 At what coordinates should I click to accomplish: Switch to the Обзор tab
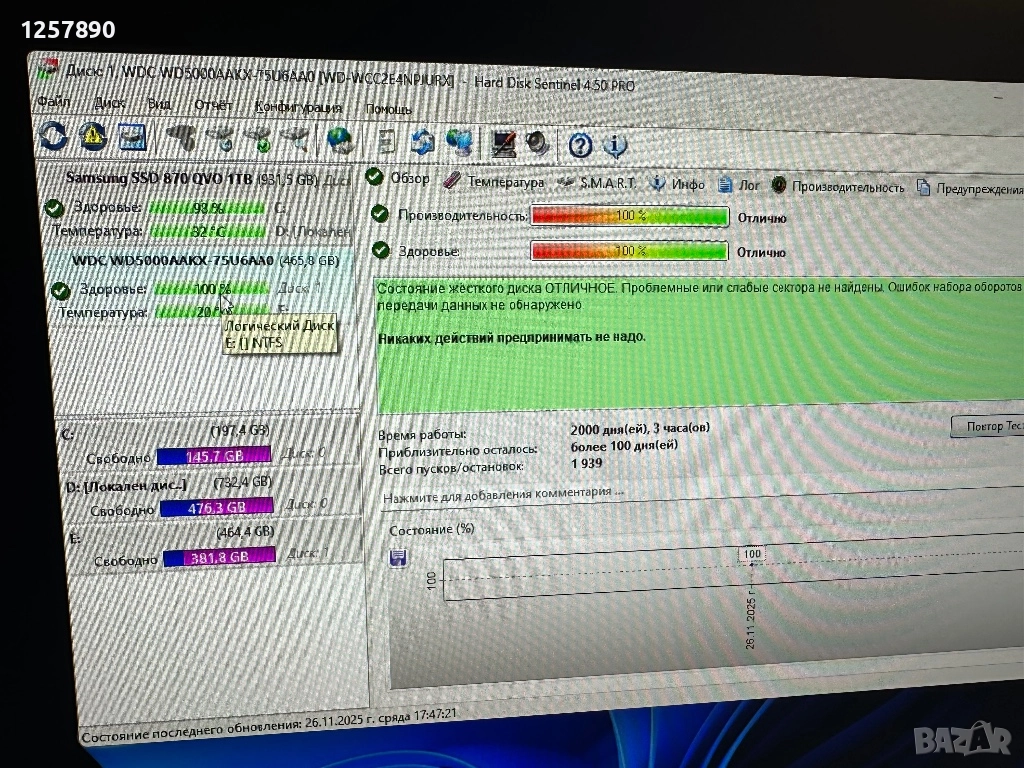click(398, 178)
